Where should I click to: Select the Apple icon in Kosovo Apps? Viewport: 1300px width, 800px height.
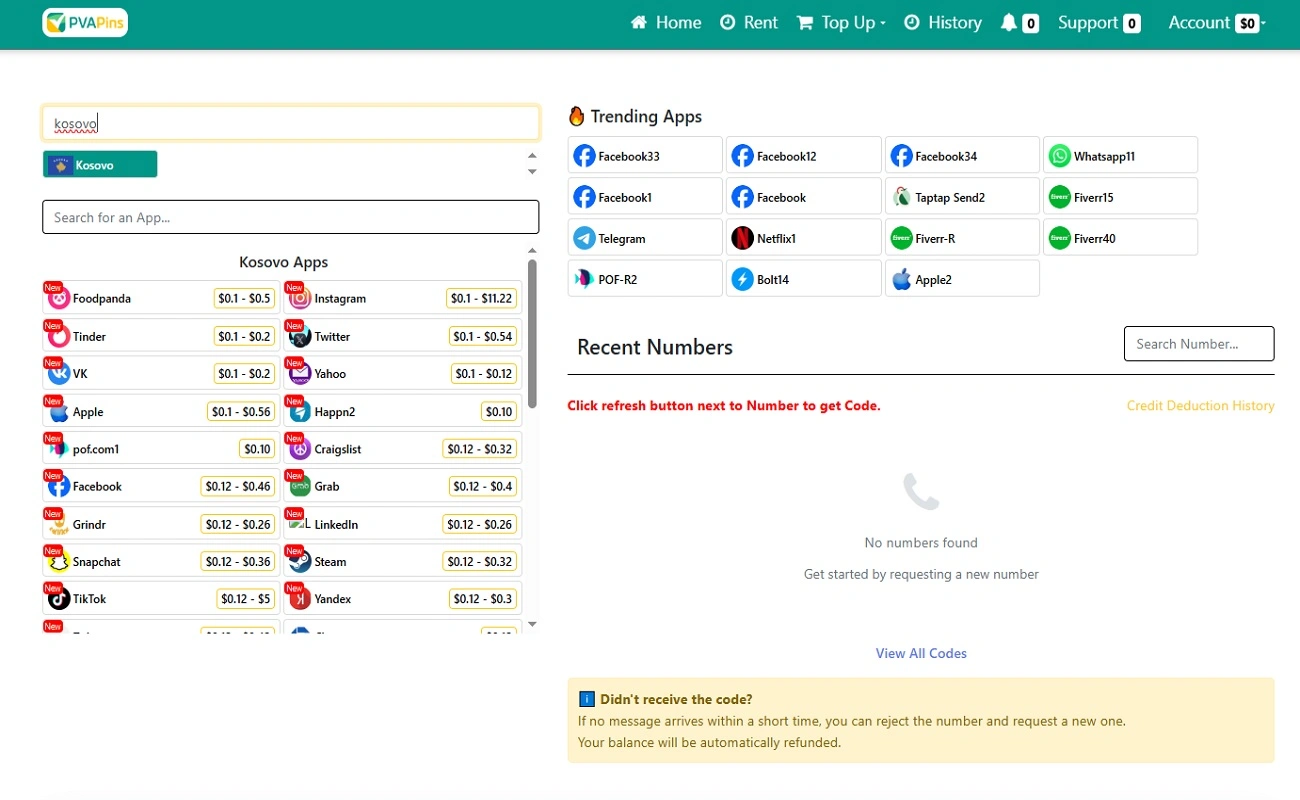(59, 411)
